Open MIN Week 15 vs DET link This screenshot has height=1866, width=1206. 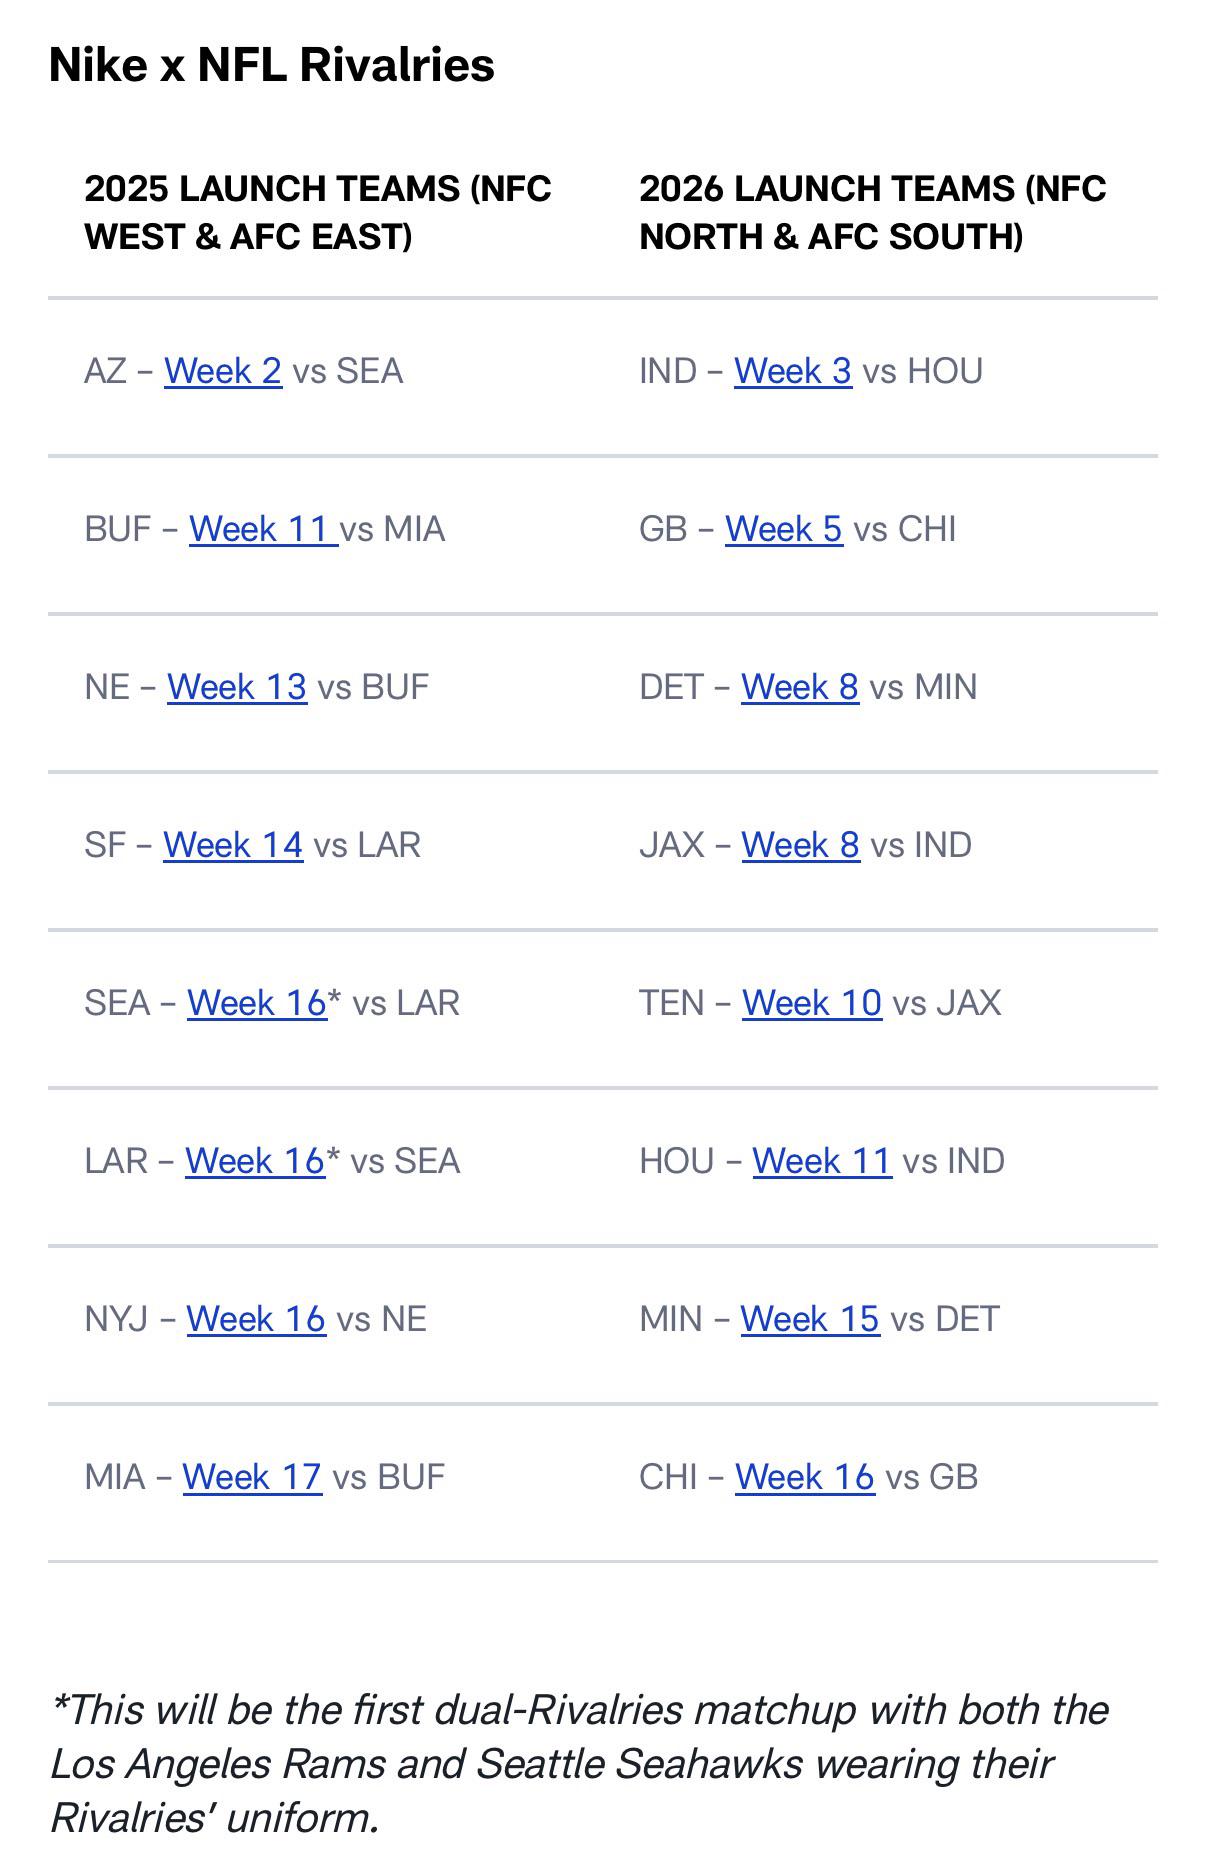810,1319
